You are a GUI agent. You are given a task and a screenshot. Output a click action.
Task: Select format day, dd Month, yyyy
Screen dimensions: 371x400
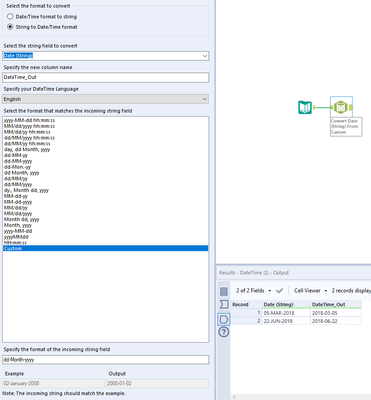coord(105,149)
